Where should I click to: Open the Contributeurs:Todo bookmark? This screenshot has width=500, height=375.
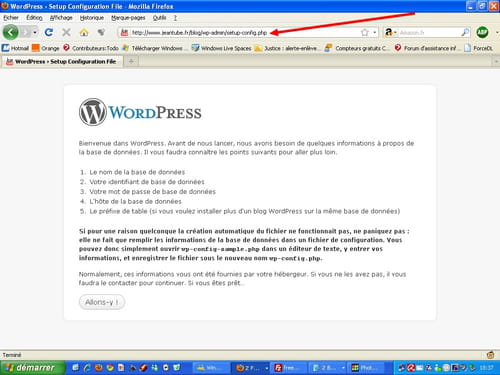(91, 48)
